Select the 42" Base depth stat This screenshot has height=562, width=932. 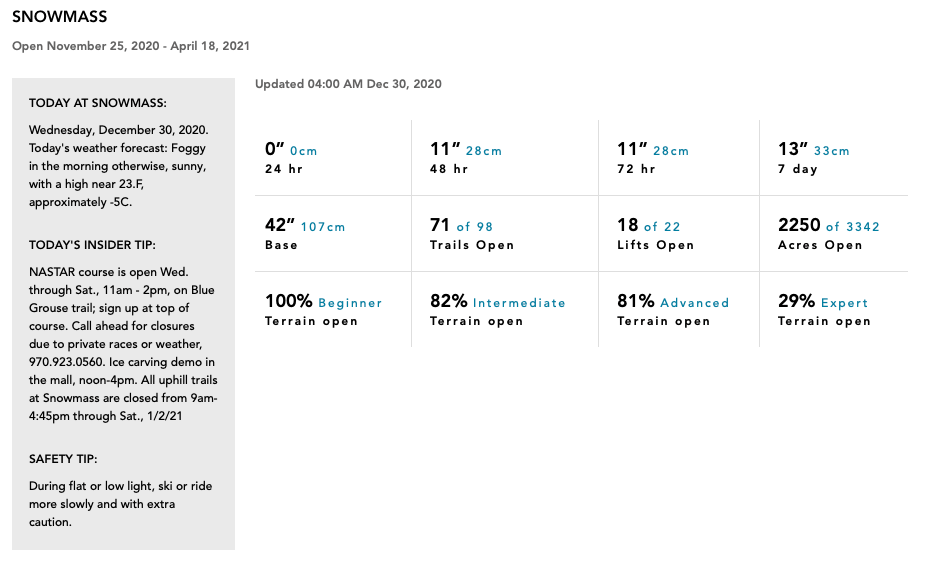(305, 233)
